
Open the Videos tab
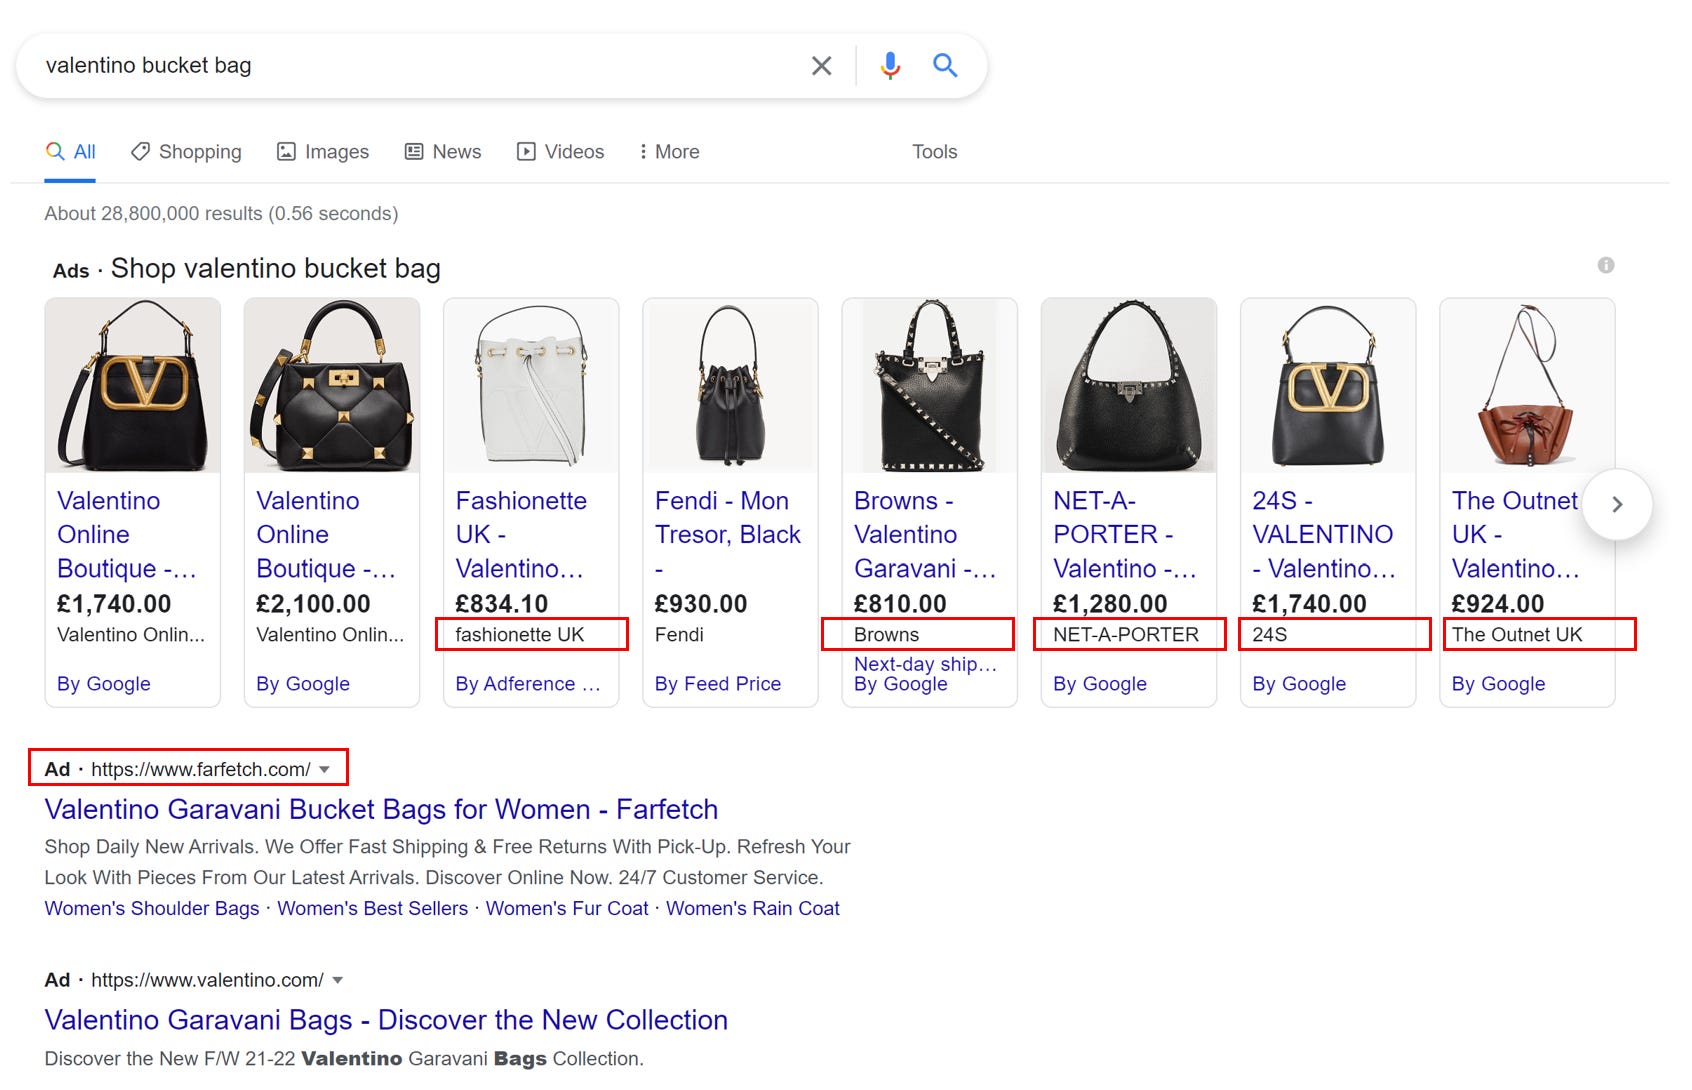point(560,152)
